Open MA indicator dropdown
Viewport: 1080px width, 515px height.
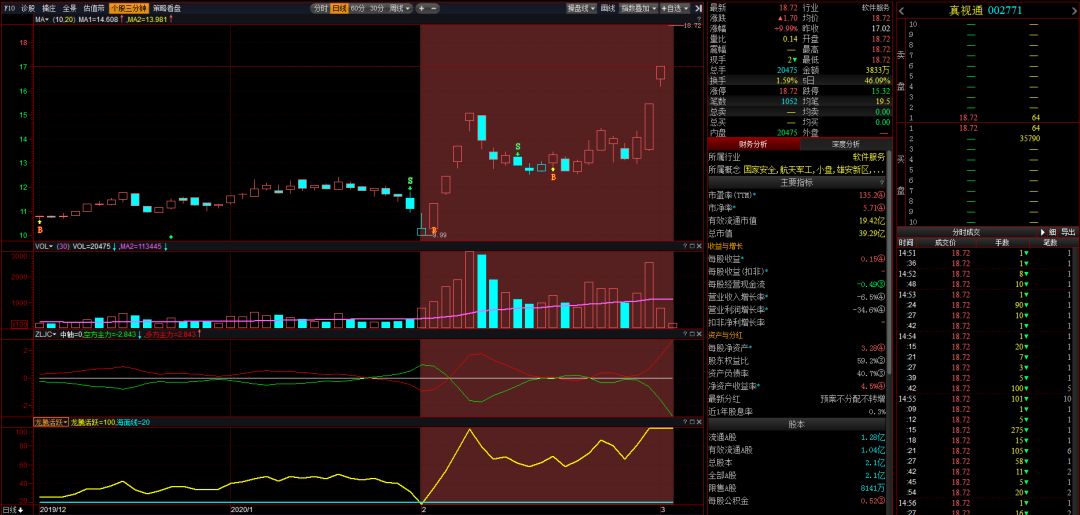pos(41,19)
